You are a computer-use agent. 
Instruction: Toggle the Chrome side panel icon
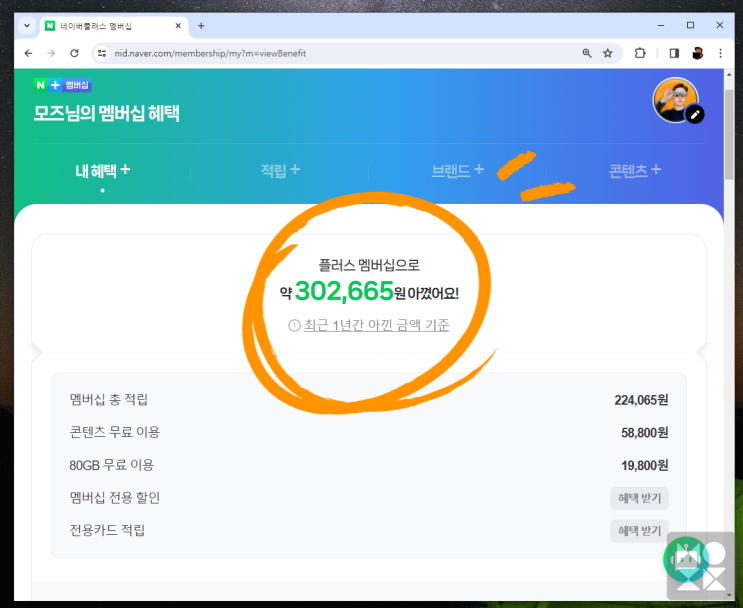click(674, 54)
